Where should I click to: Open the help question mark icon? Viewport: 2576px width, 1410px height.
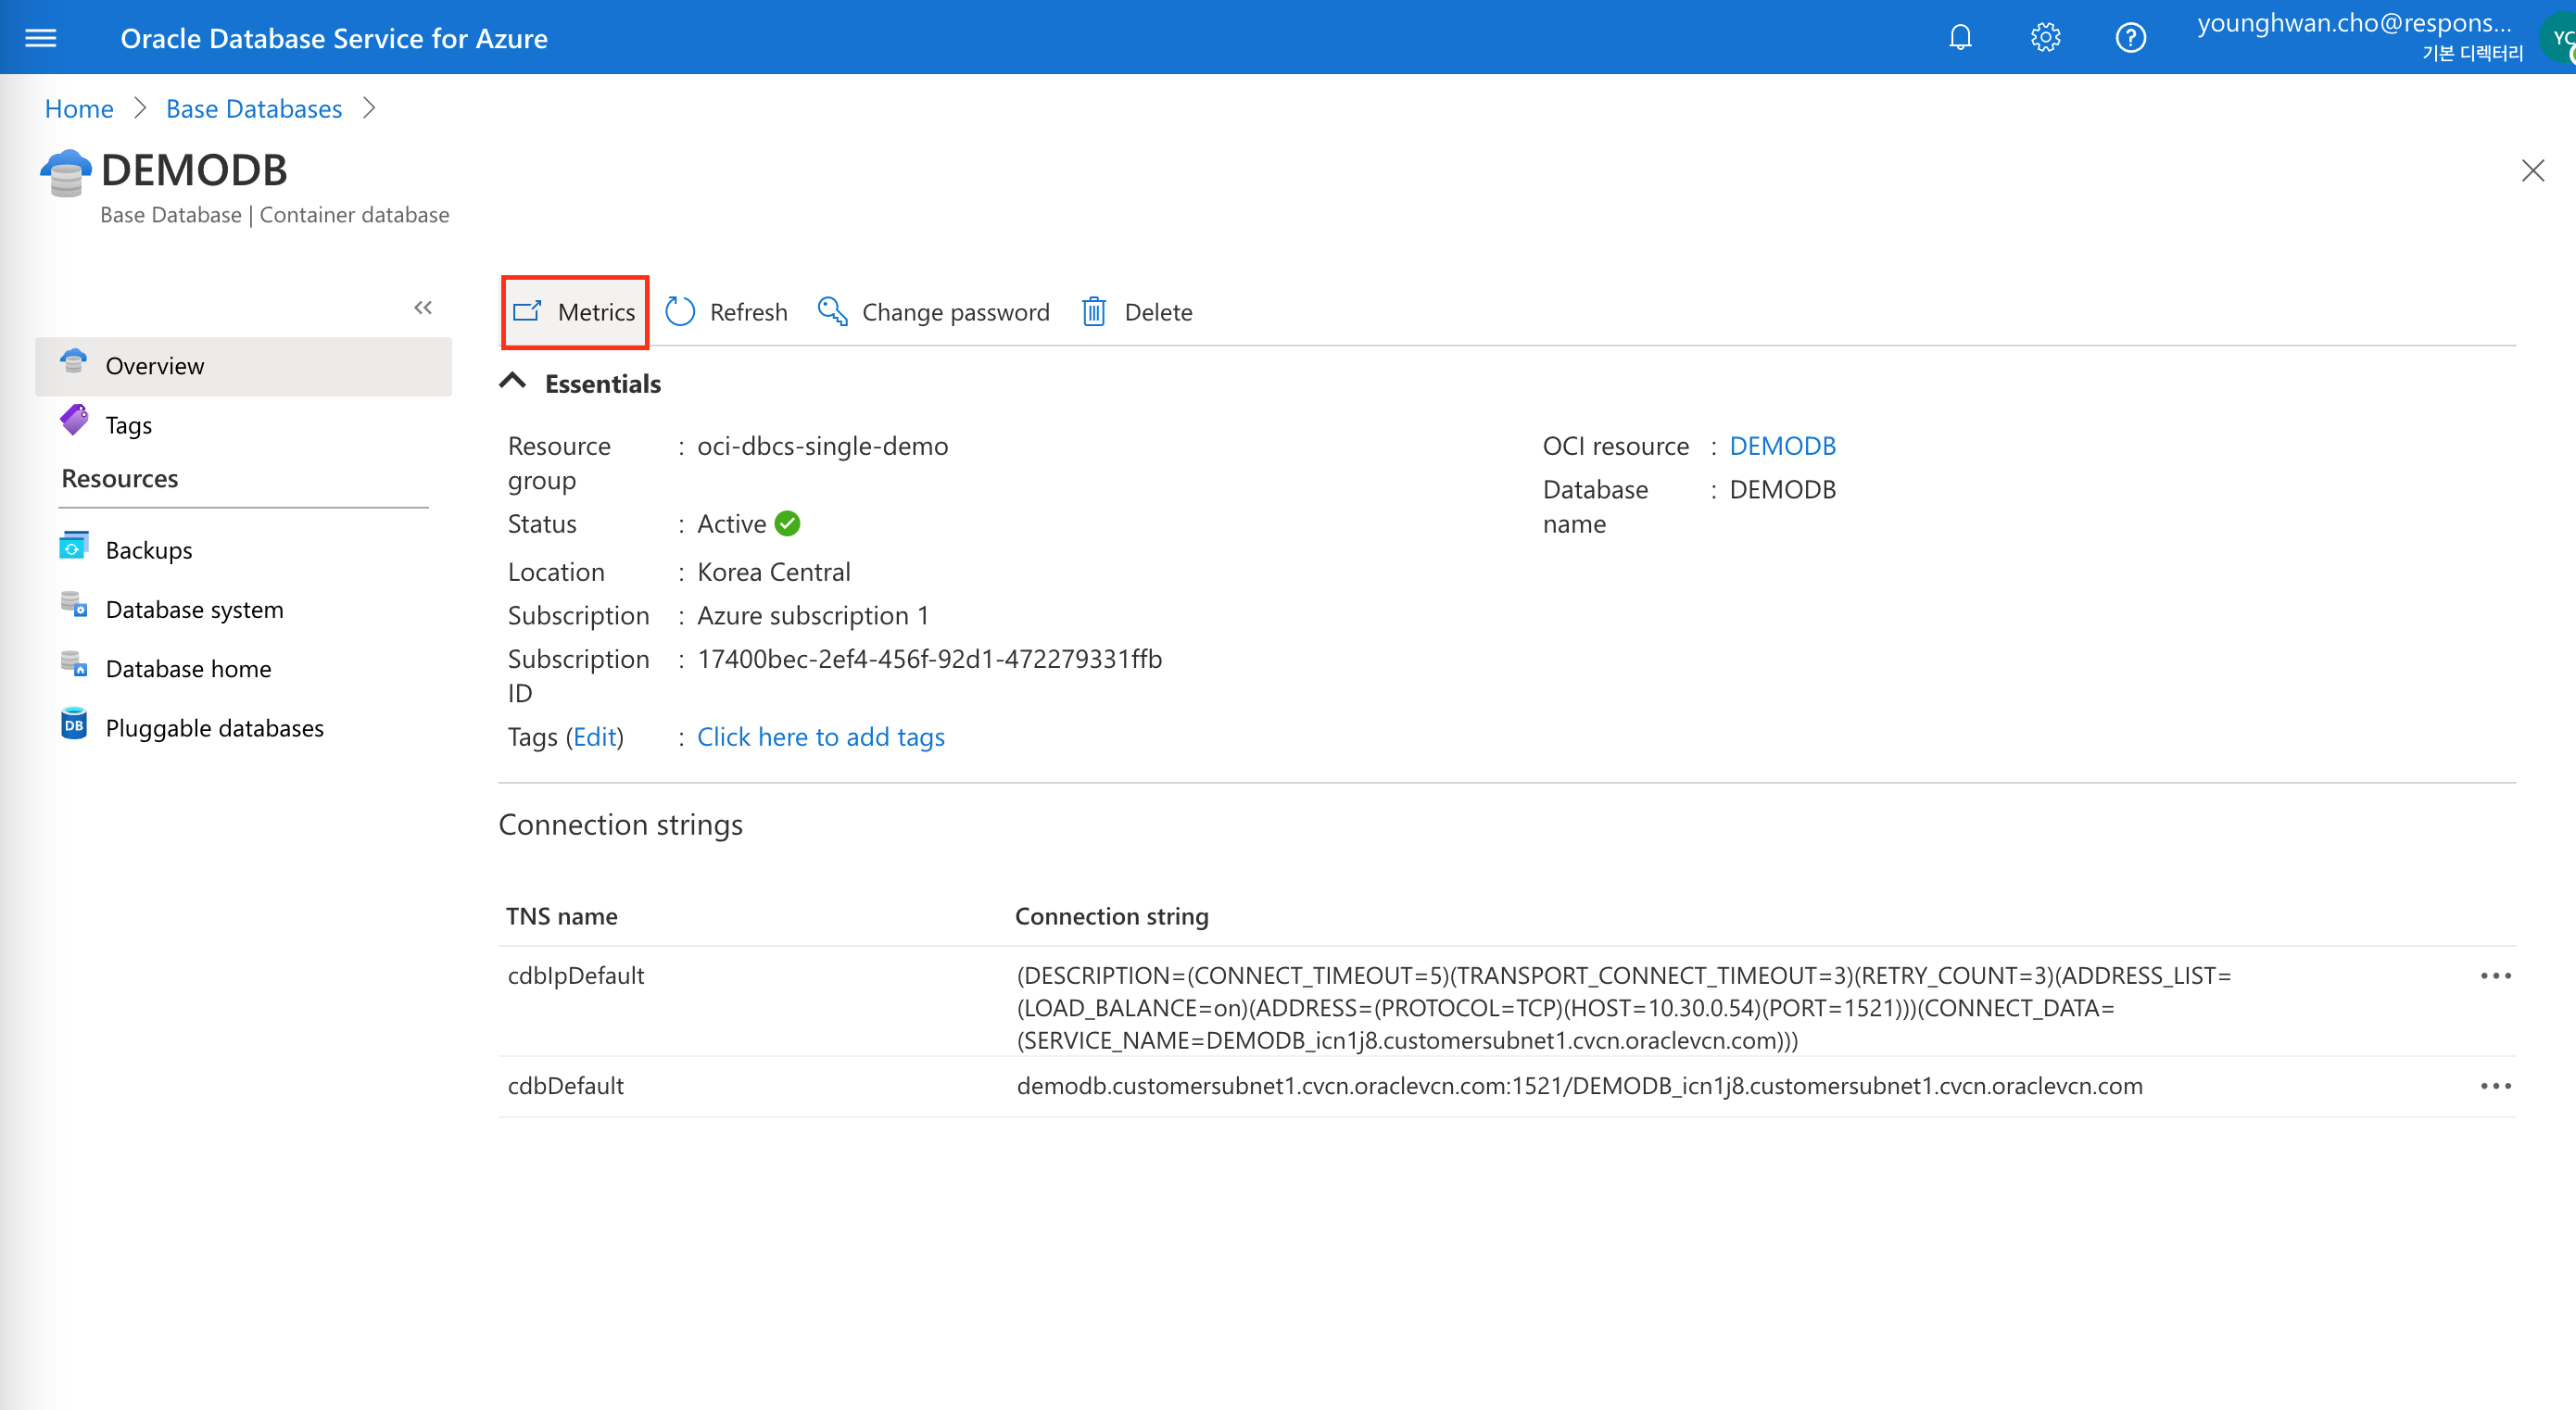point(2130,38)
